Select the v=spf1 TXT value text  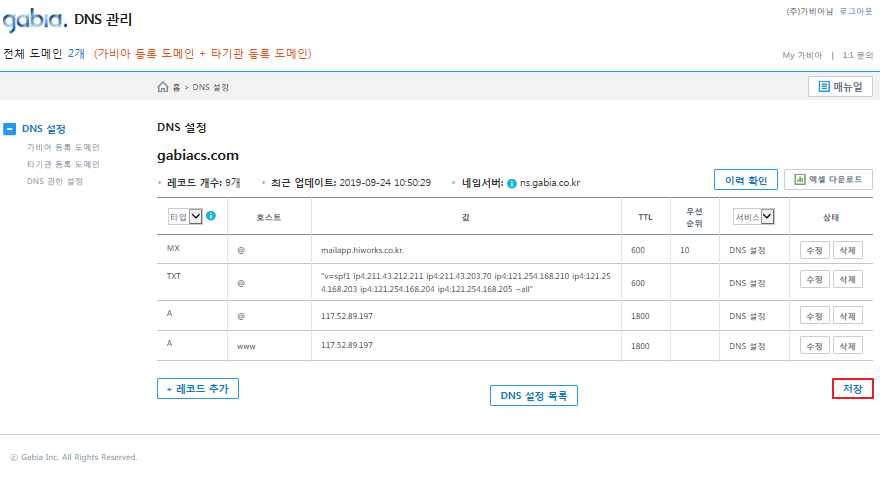click(466, 283)
